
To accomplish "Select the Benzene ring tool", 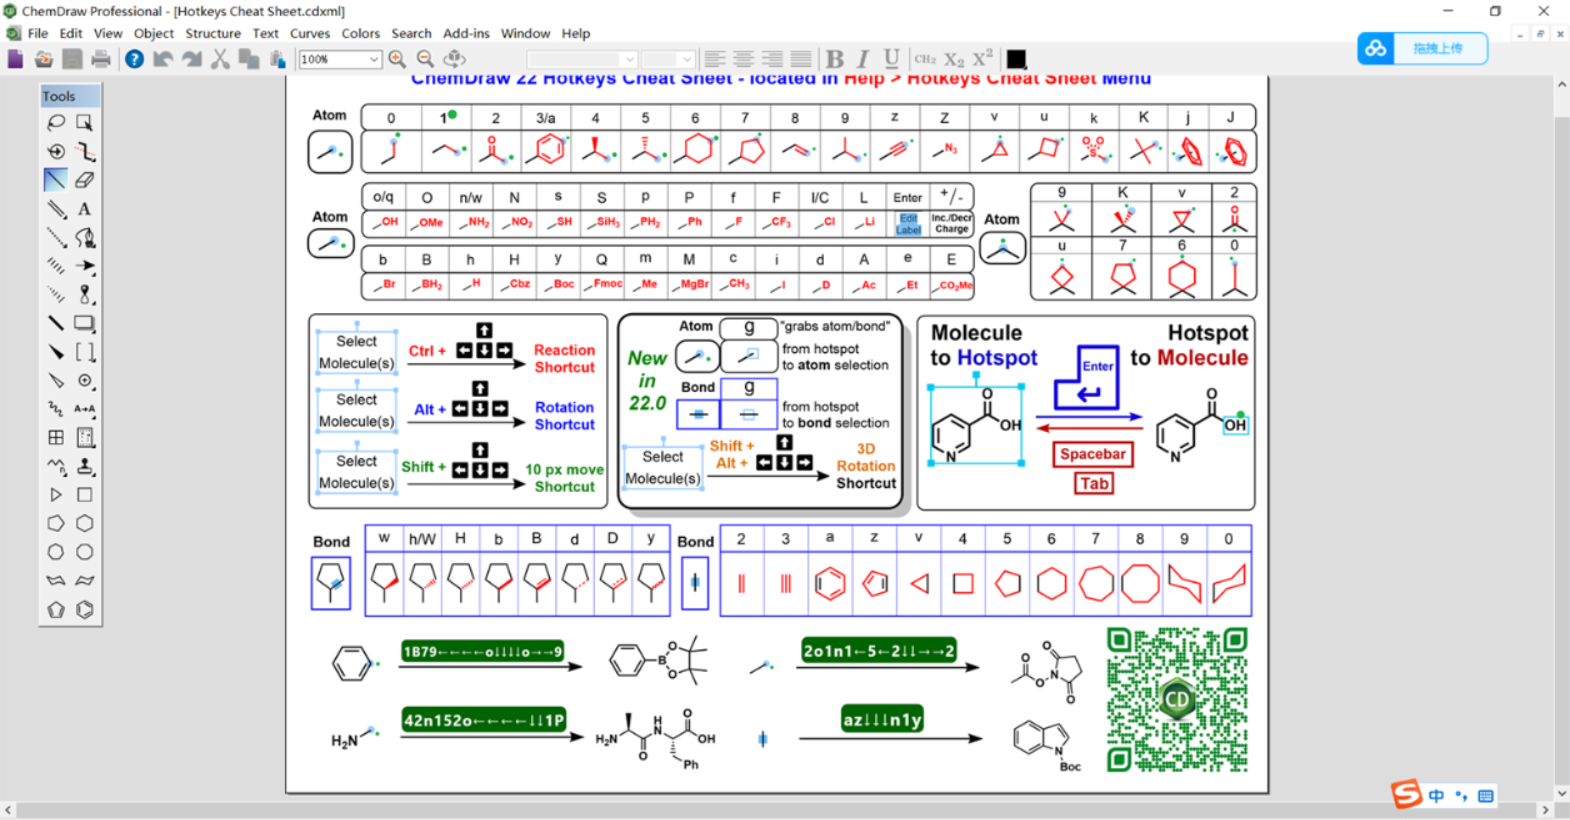I will 85,609.
